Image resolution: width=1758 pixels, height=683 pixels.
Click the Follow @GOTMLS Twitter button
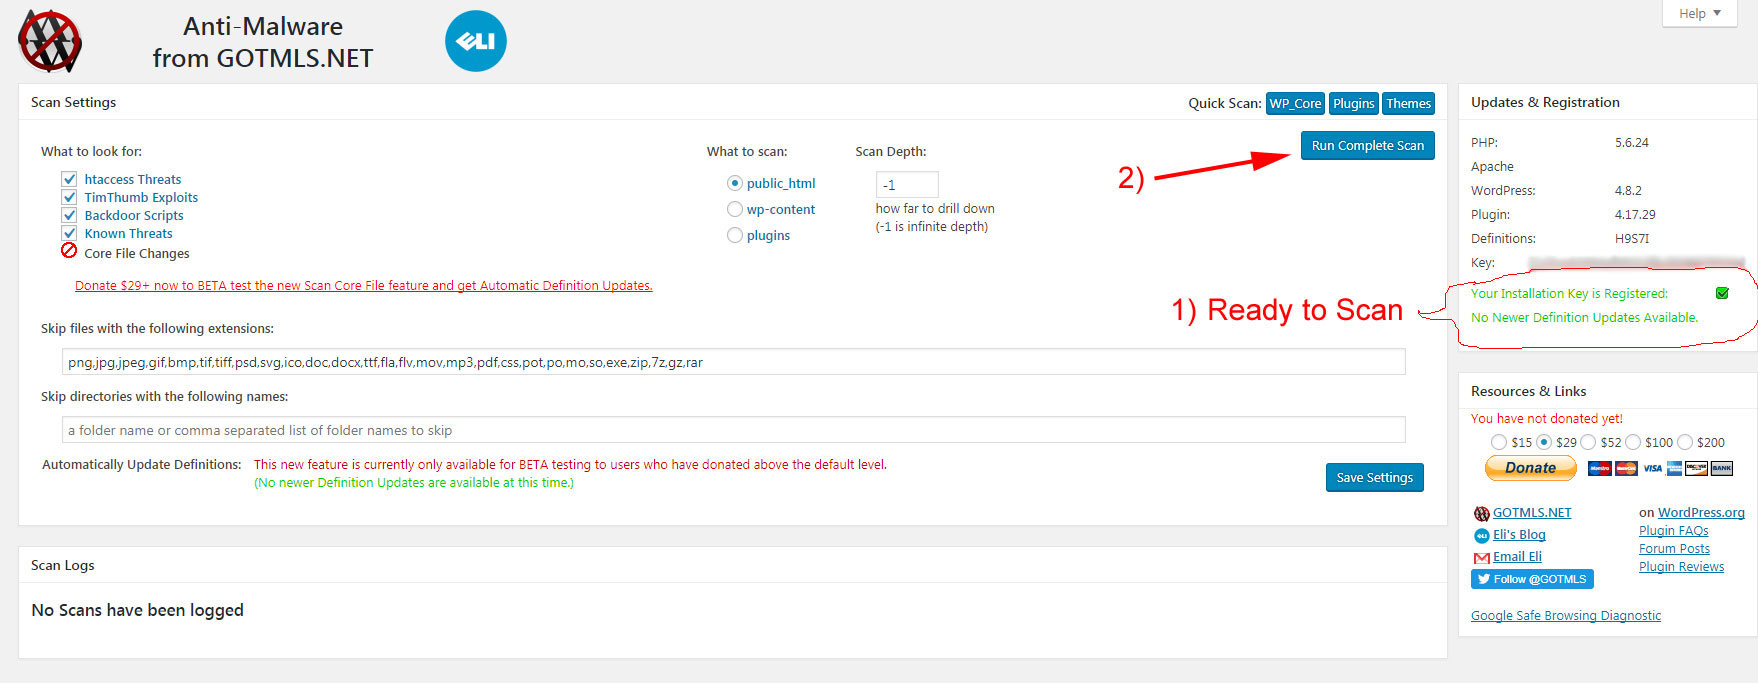click(x=1532, y=579)
